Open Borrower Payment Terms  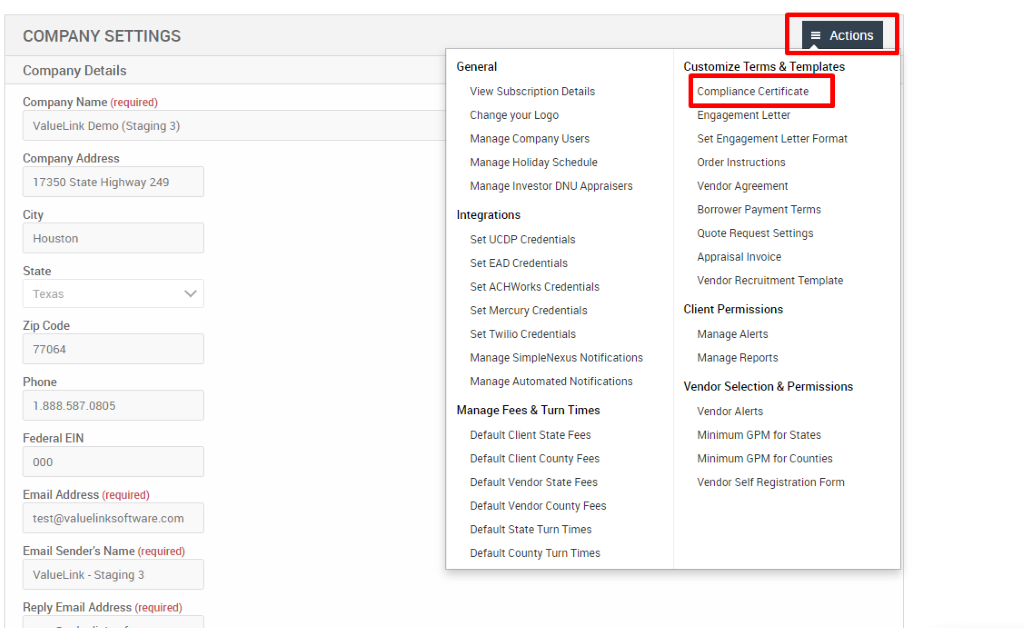758,210
